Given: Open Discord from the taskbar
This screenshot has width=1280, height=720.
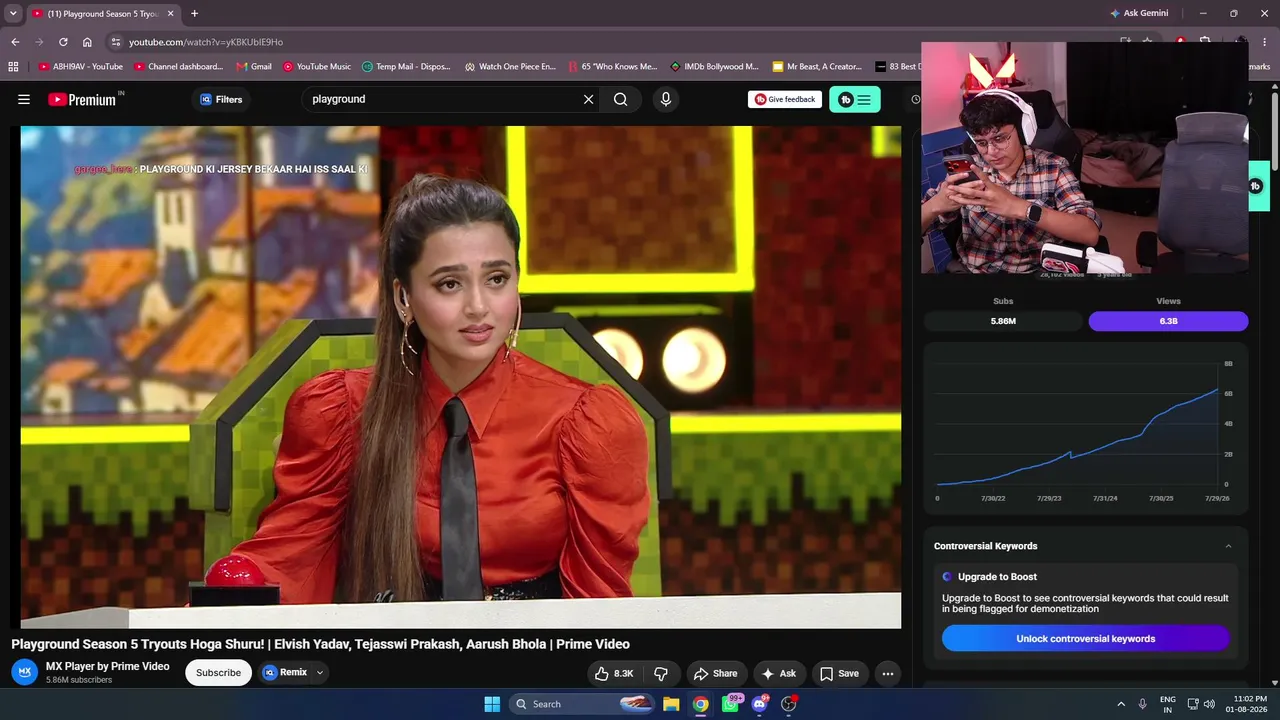Looking at the screenshot, I should coord(759,704).
